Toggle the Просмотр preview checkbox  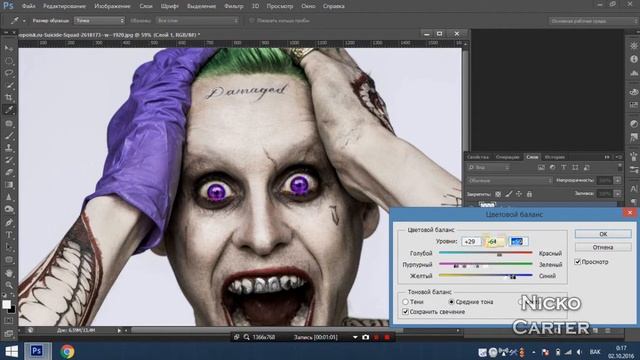click(578, 262)
